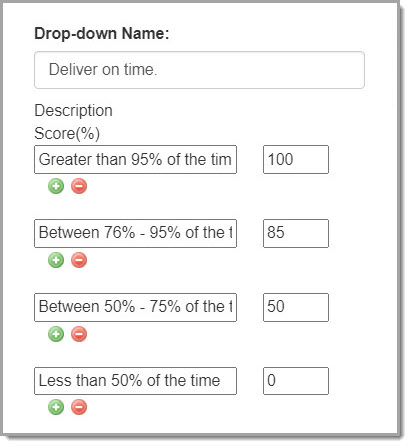Delete the Between 76% - 95% row
Viewport: 410px width, 446px height.
79,260
